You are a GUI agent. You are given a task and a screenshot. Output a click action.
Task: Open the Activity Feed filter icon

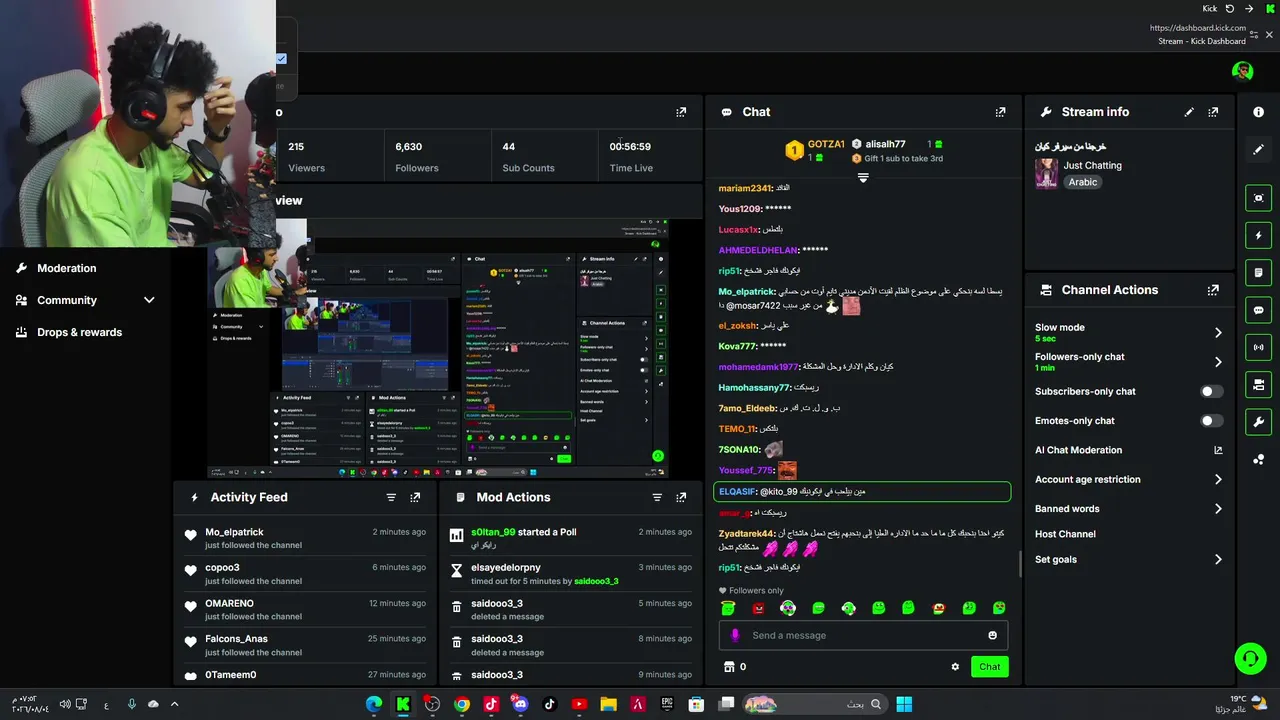coord(391,497)
